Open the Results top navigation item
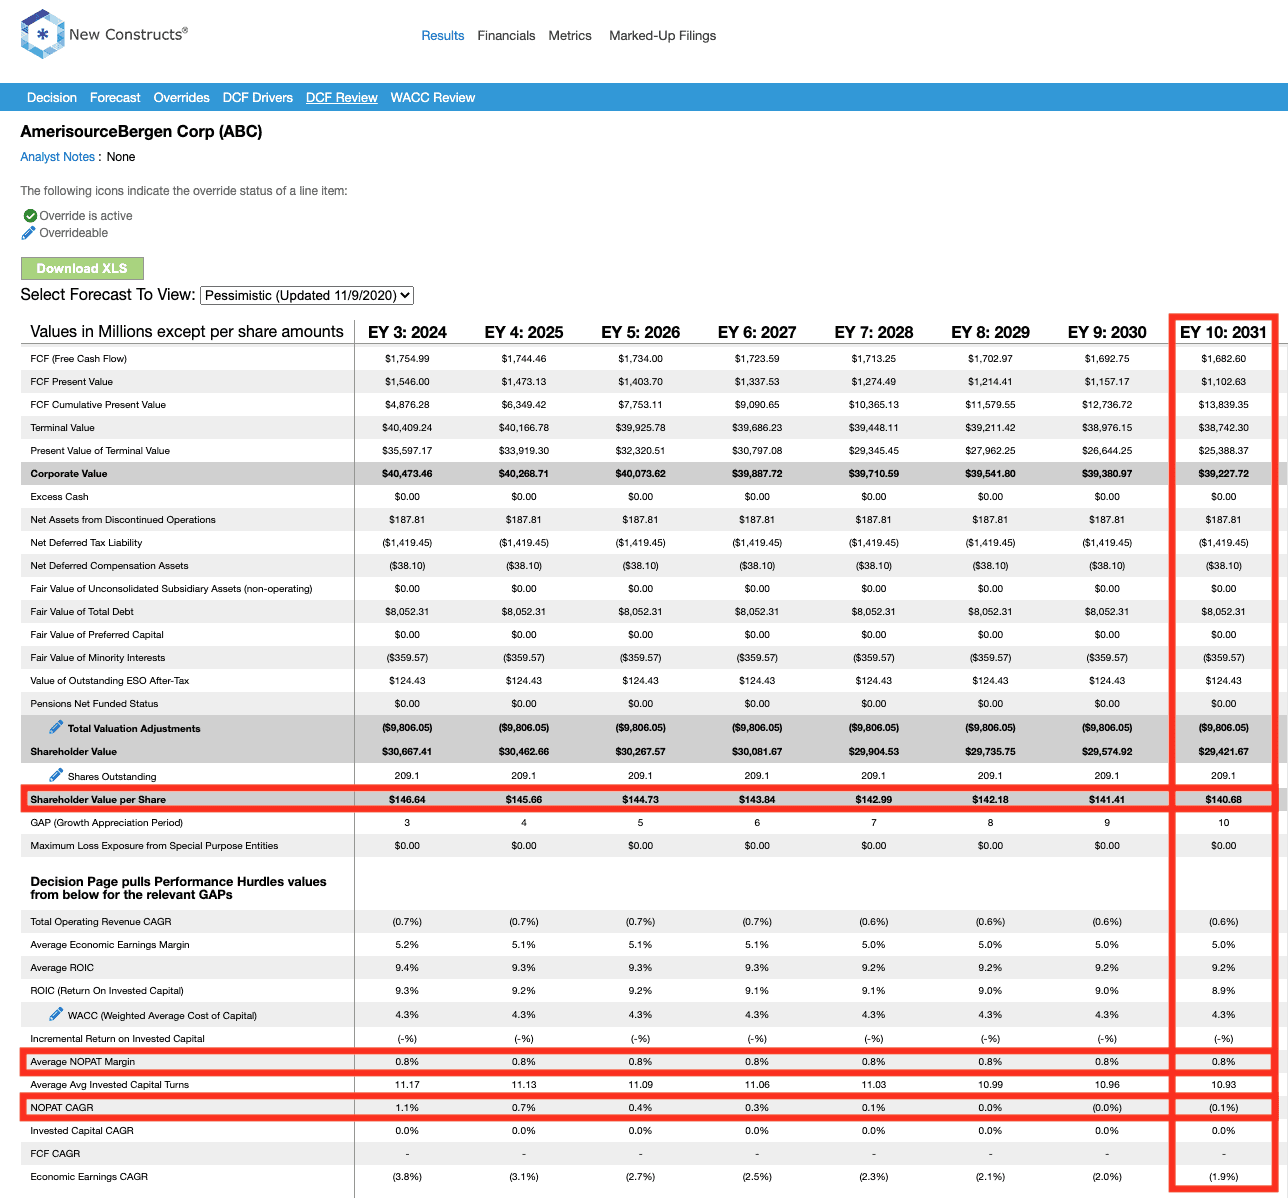The height and width of the screenshot is (1198, 1288). click(x=443, y=35)
